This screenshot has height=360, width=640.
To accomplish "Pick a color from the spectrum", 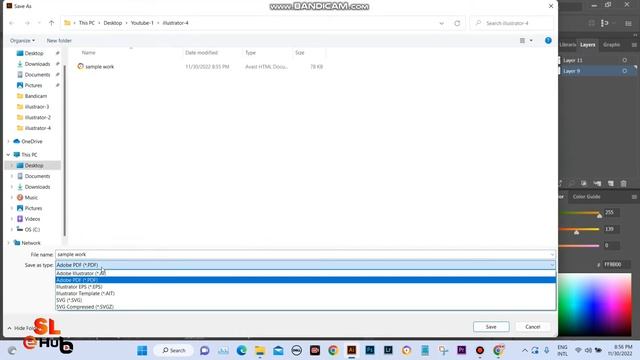I will pyautogui.click(x=594, y=304).
